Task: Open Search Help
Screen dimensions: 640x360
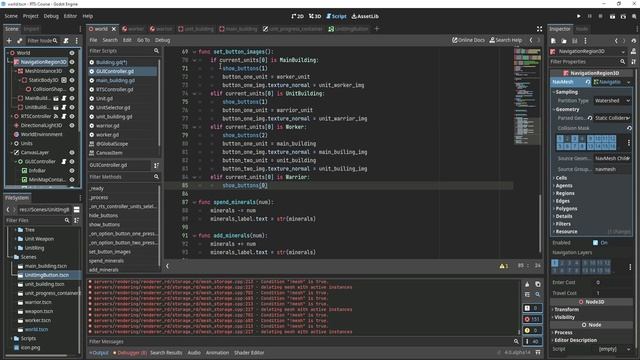Action: (x=506, y=40)
